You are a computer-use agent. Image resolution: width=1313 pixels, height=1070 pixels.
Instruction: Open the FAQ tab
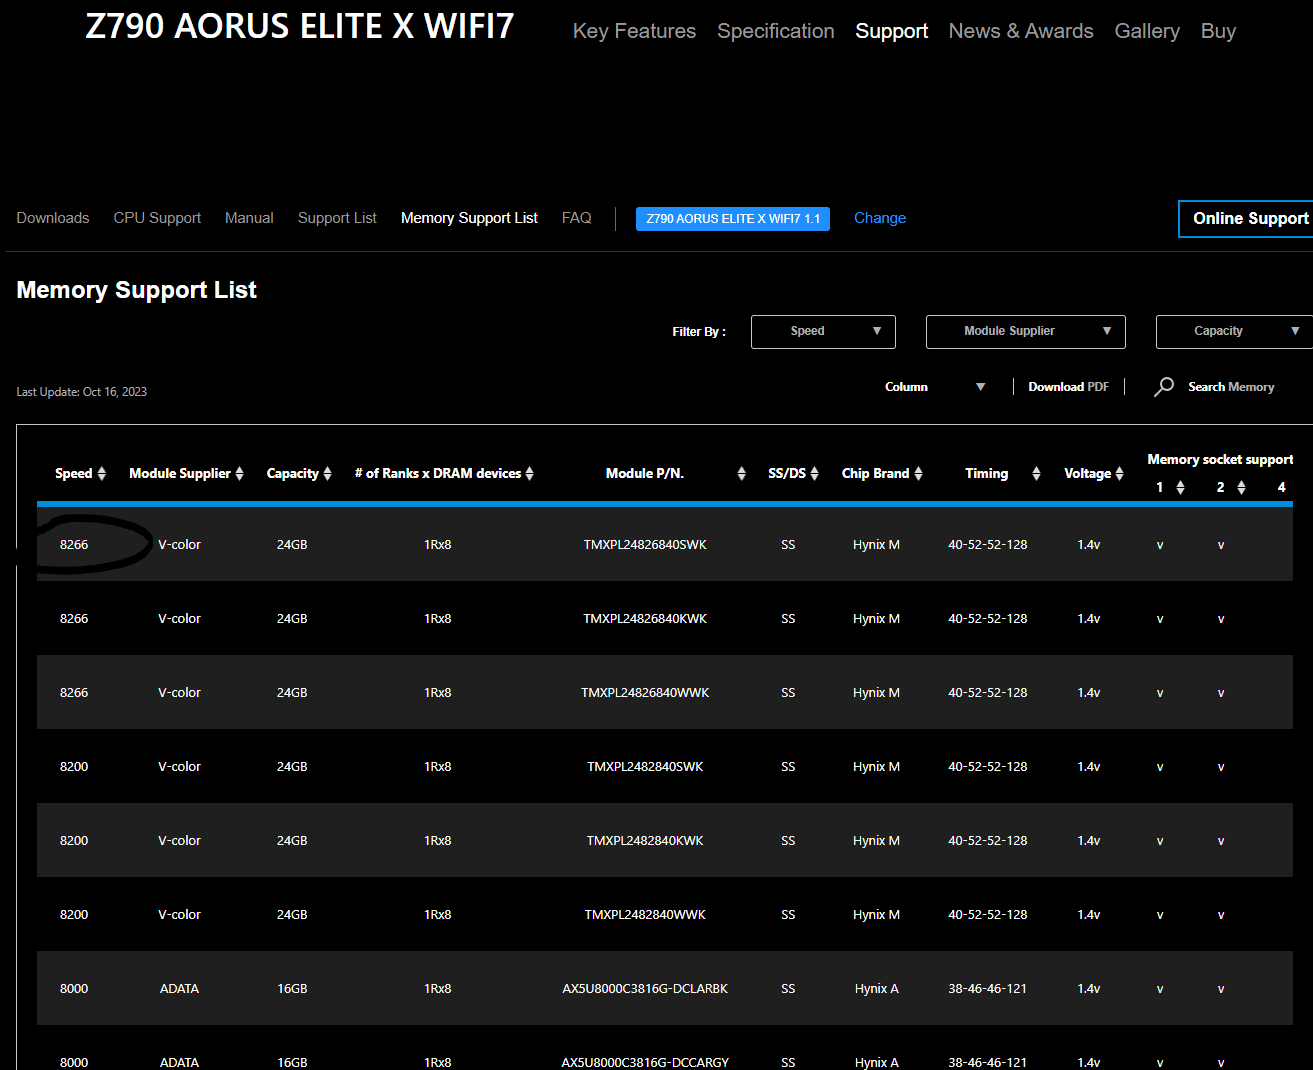[x=576, y=218]
